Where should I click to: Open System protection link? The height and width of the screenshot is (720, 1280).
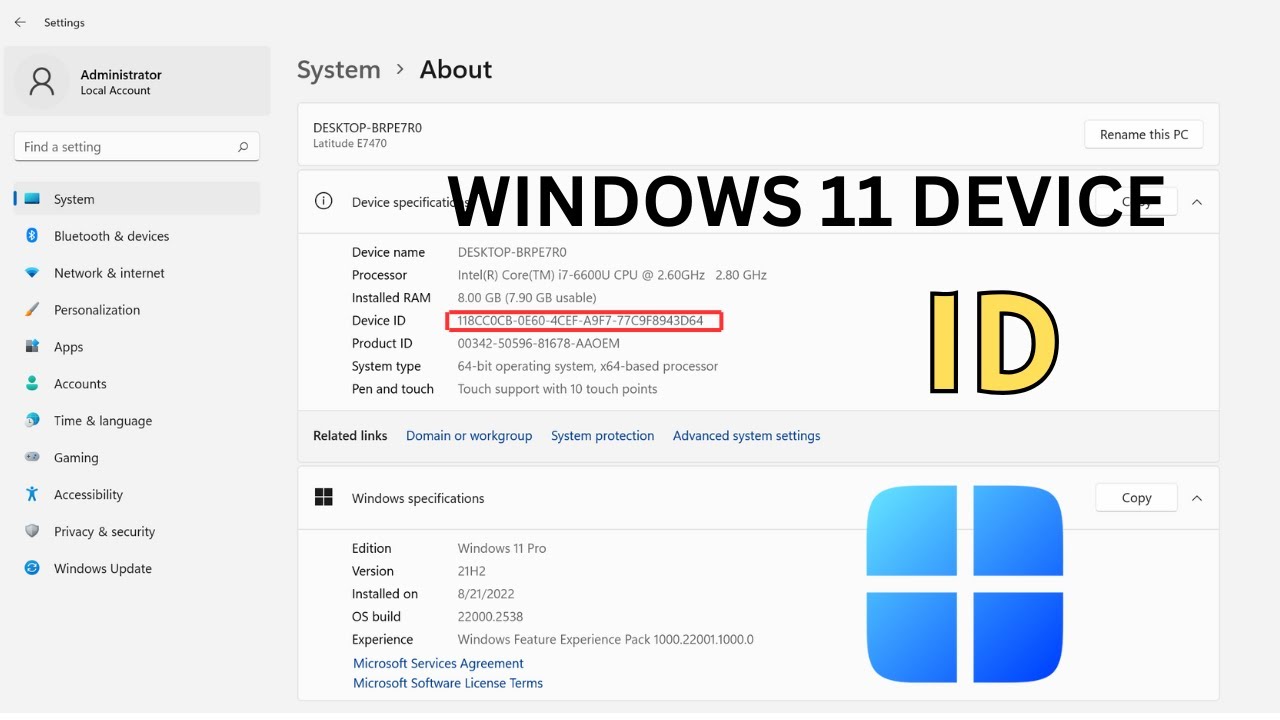[603, 436]
